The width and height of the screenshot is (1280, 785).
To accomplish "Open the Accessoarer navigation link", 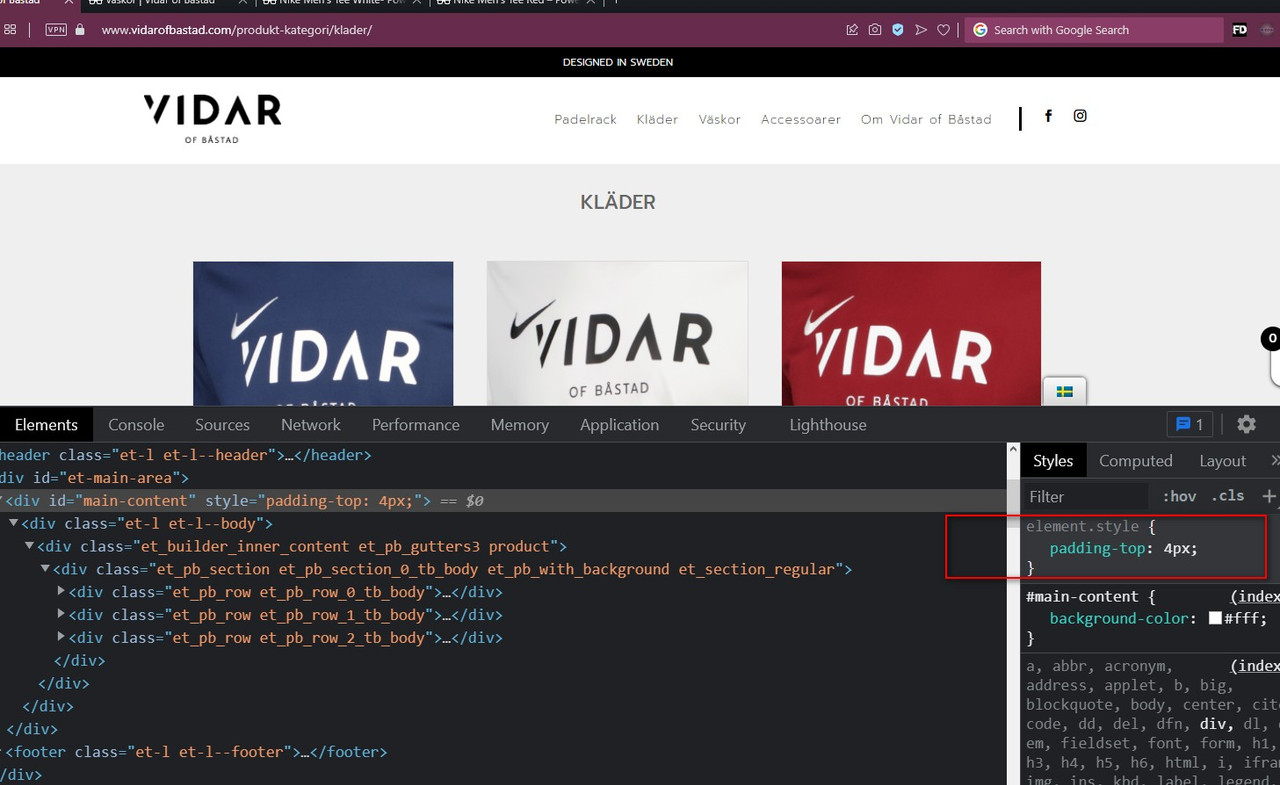I will point(801,119).
